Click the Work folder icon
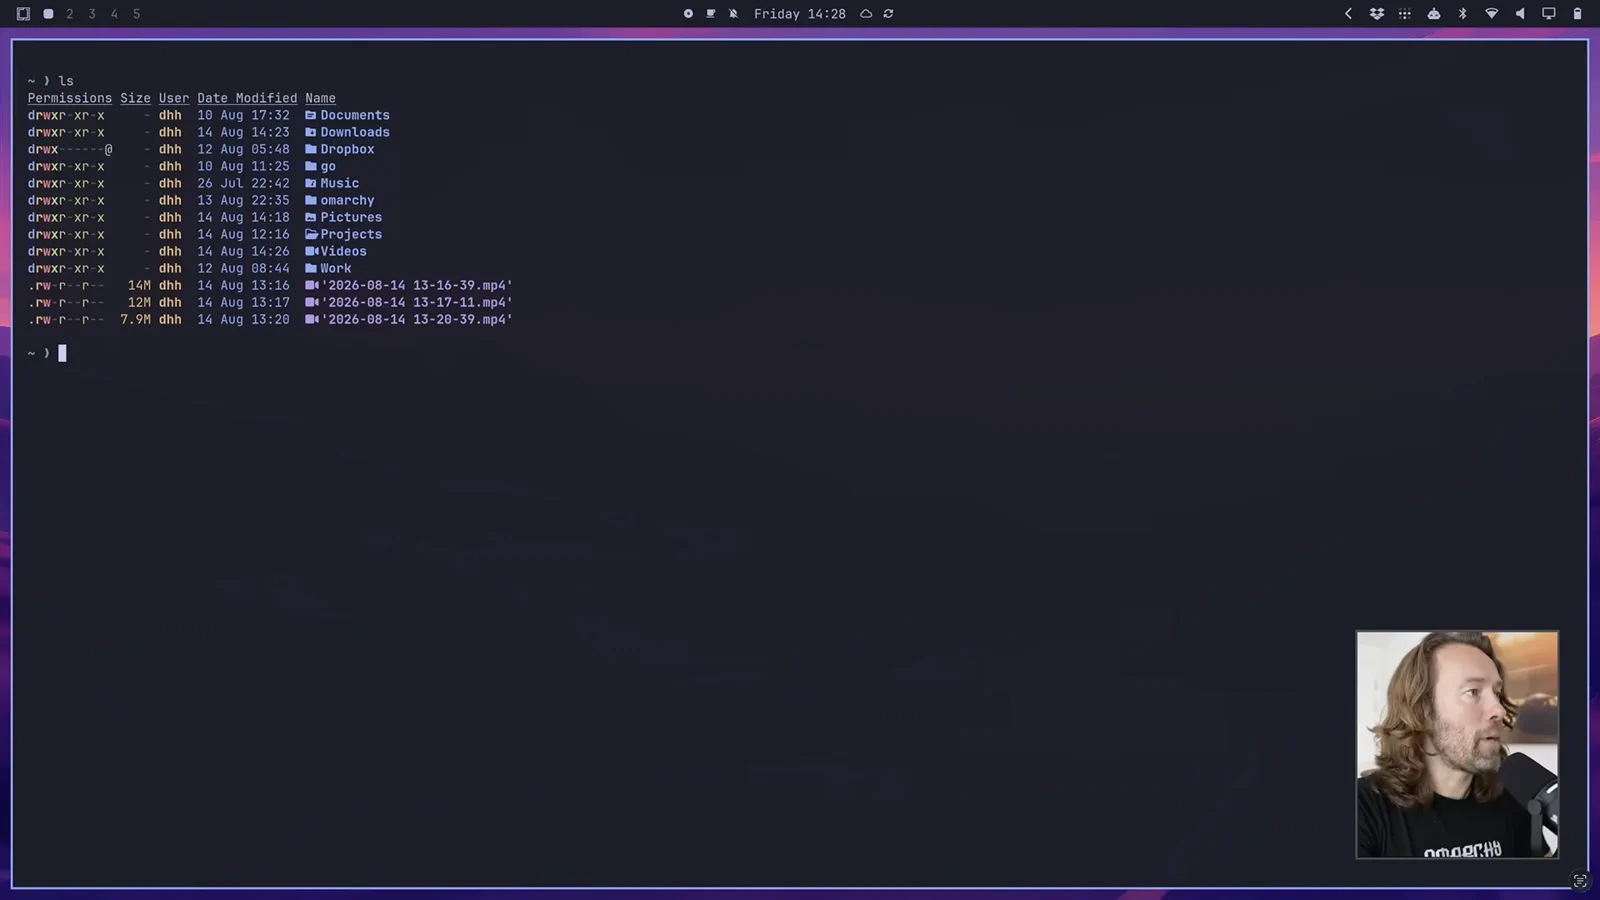 click(x=311, y=268)
